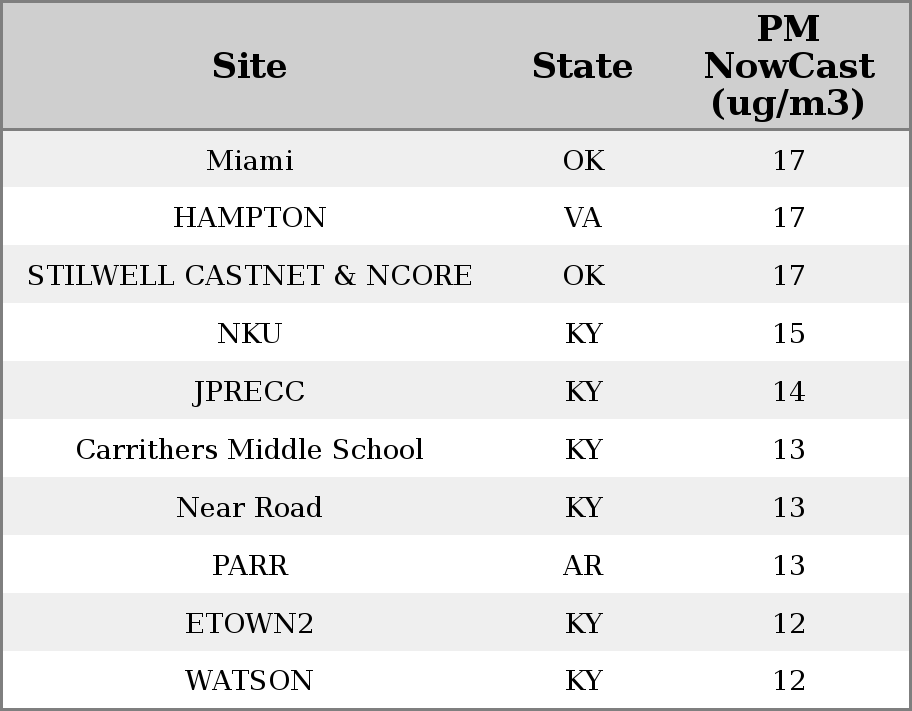The width and height of the screenshot is (912, 711).
Task: Click the KY state beside WATSON
Action: [x=583, y=680]
